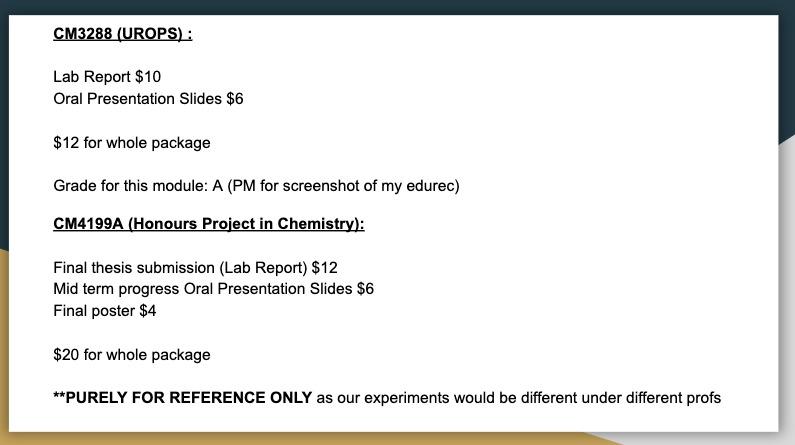
Task: Click the "Final poster $4" line
Action: 105,311
